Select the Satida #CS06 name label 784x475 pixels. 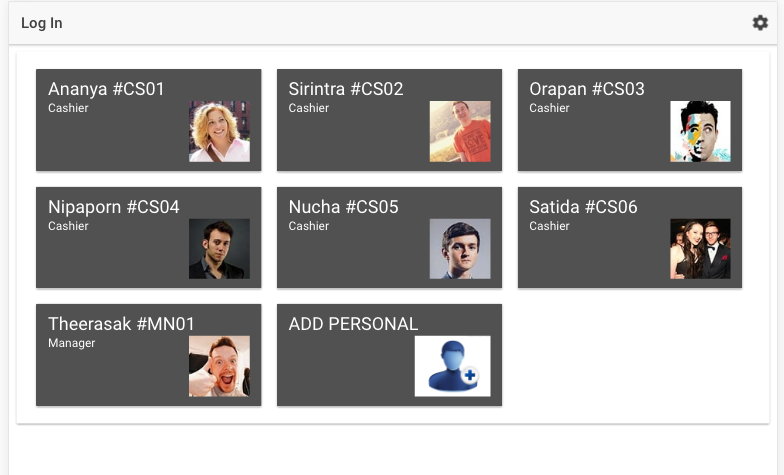(x=583, y=207)
